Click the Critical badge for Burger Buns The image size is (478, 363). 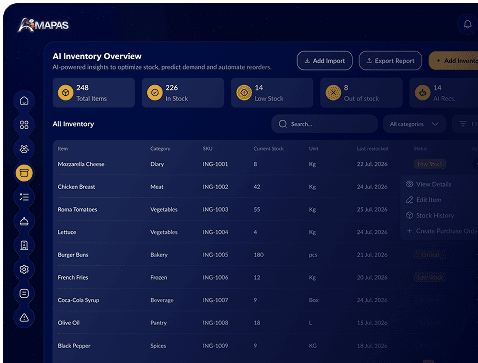click(x=430, y=255)
